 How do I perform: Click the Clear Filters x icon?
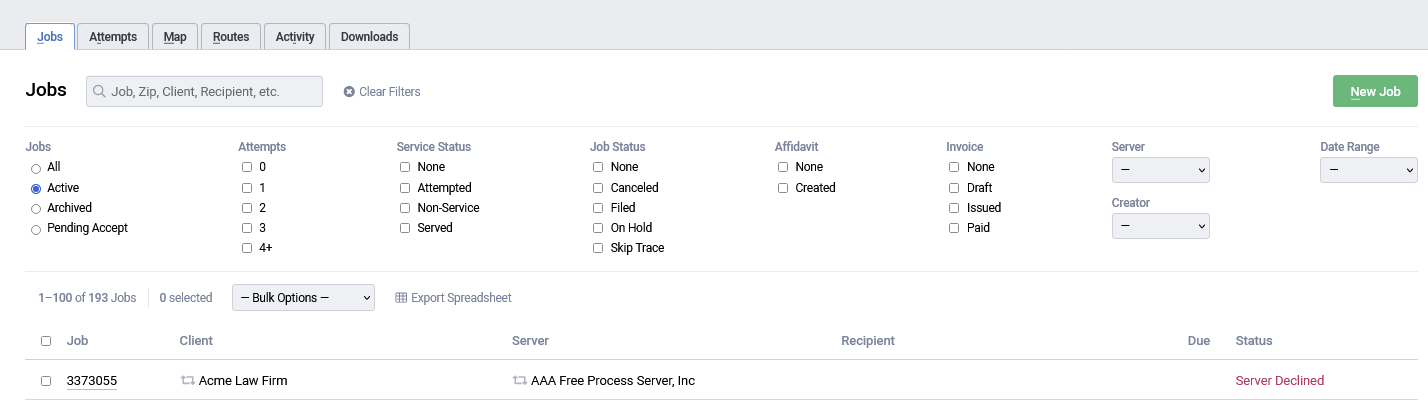[x=349, y=92]
